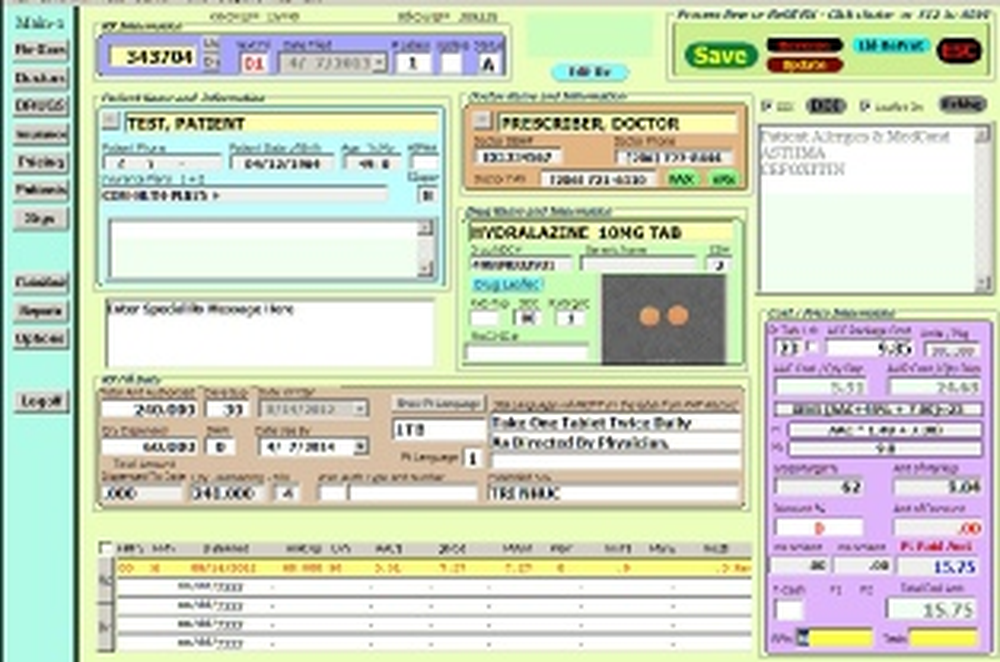Open DRUGS from the left sidebar
The height and width of the screenshot is (662, 1000).
[41, 105]
